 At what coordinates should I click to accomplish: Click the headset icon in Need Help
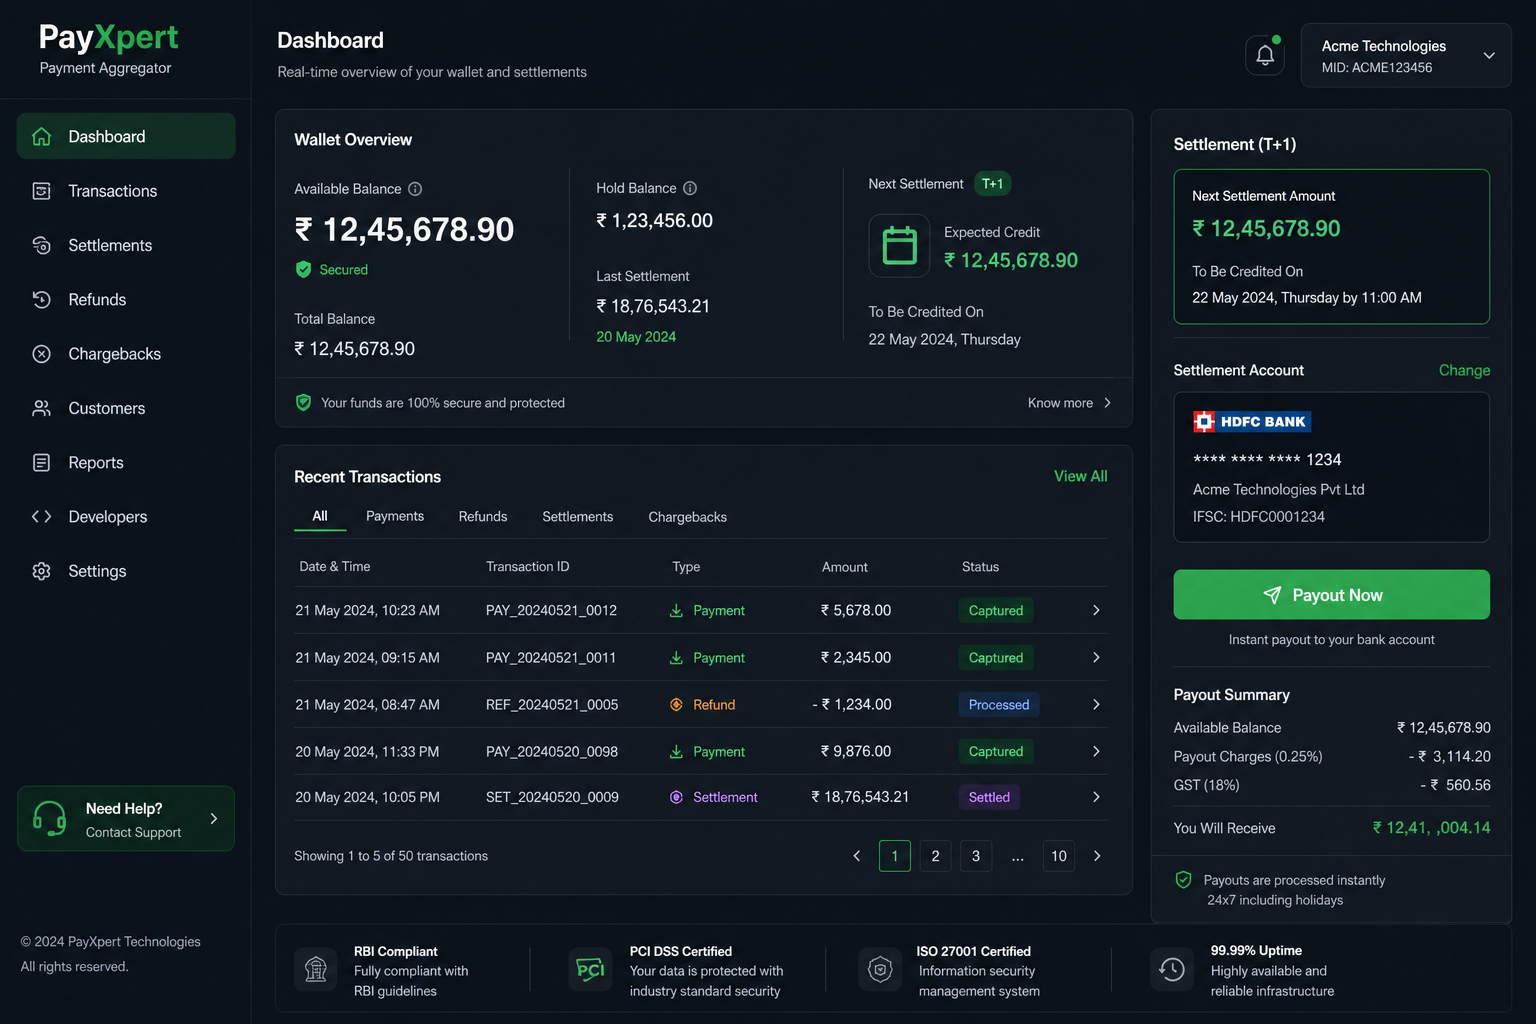(50, 819)
